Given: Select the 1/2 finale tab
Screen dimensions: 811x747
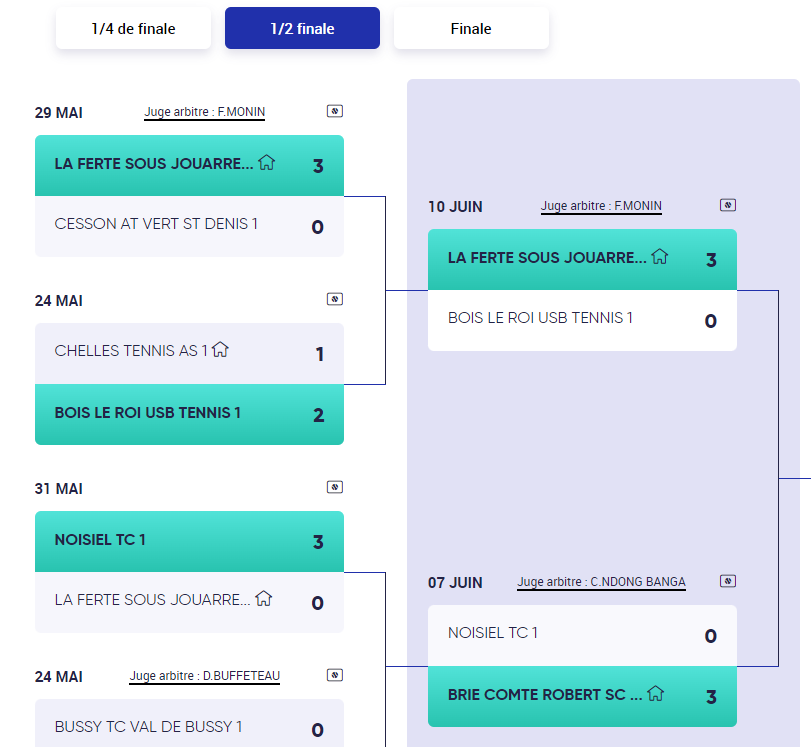Looking at the screenshot, I should click(x=303, y=28).
